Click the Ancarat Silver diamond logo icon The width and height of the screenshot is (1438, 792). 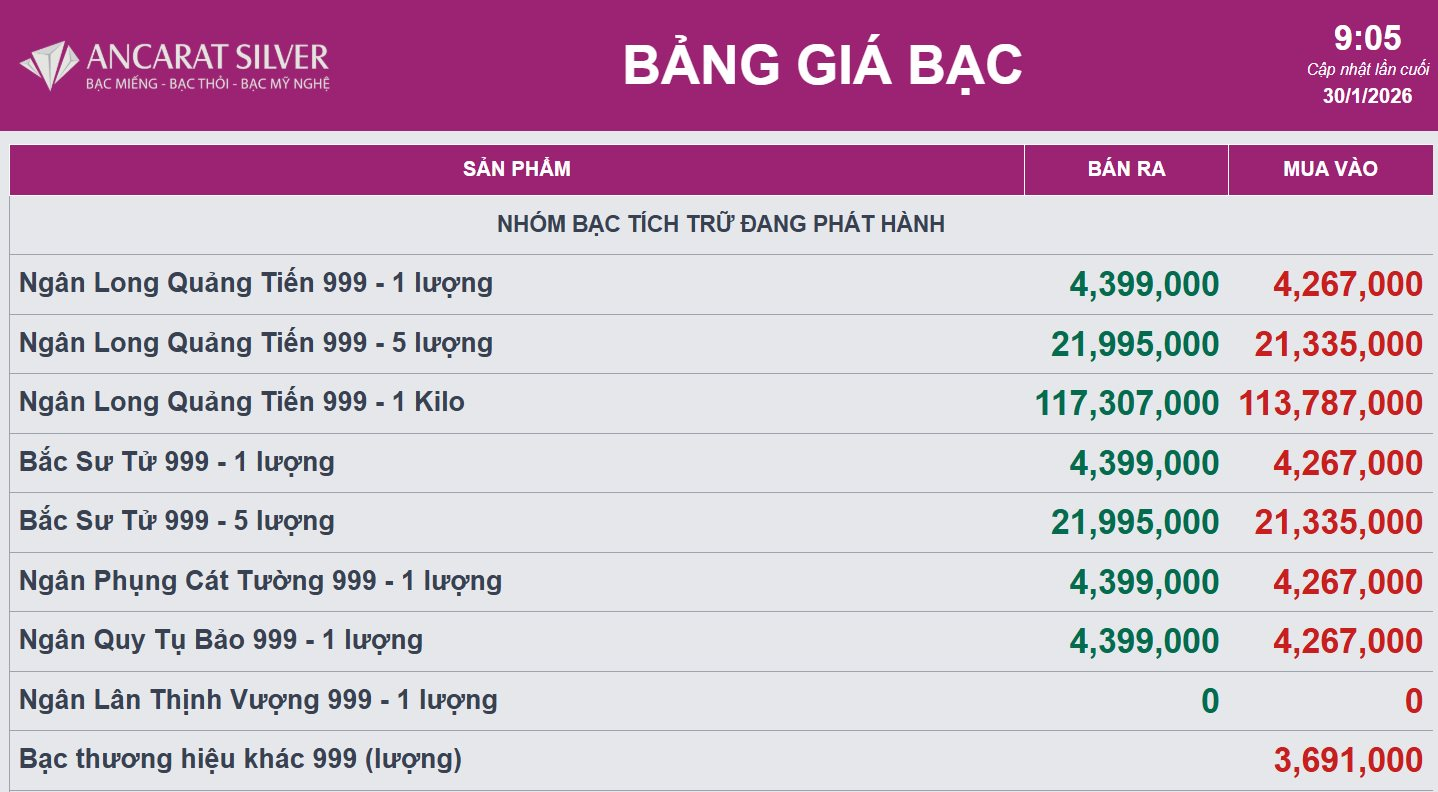pos(48,66)
